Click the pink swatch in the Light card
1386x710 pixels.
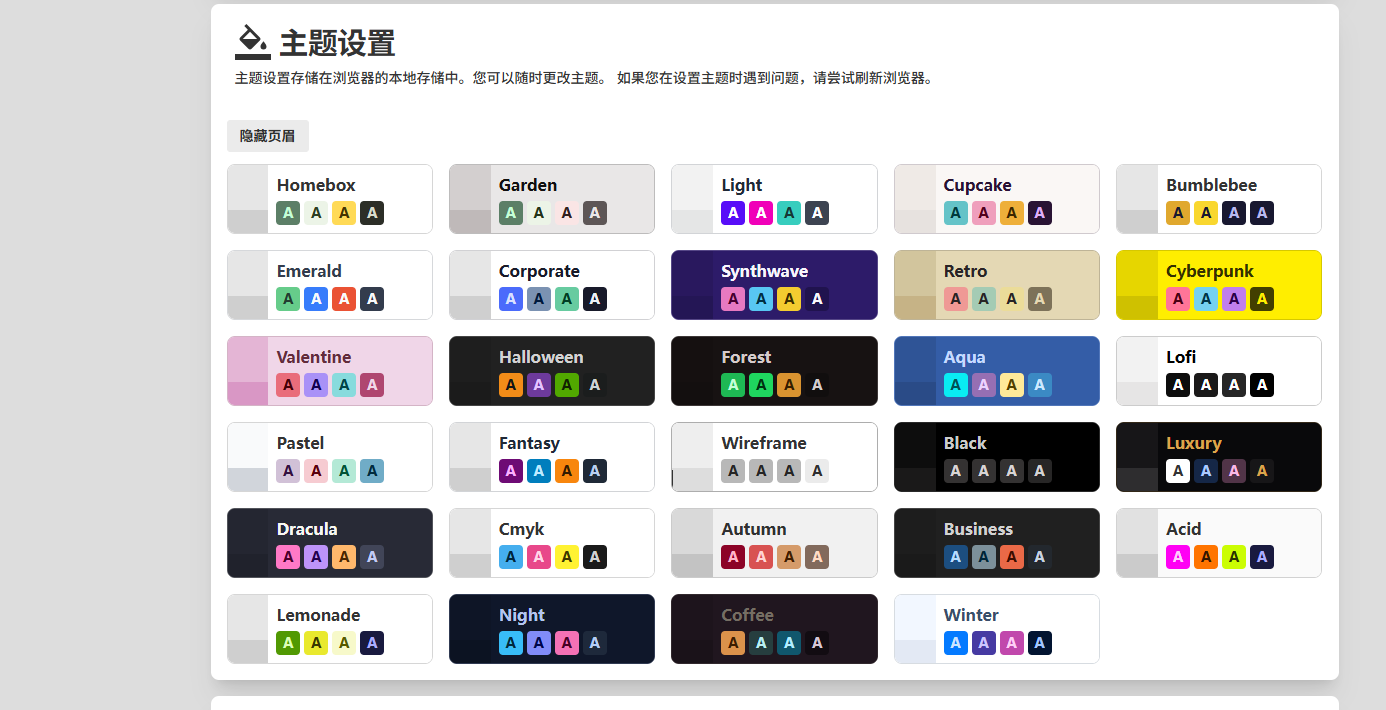coord(761,213)
